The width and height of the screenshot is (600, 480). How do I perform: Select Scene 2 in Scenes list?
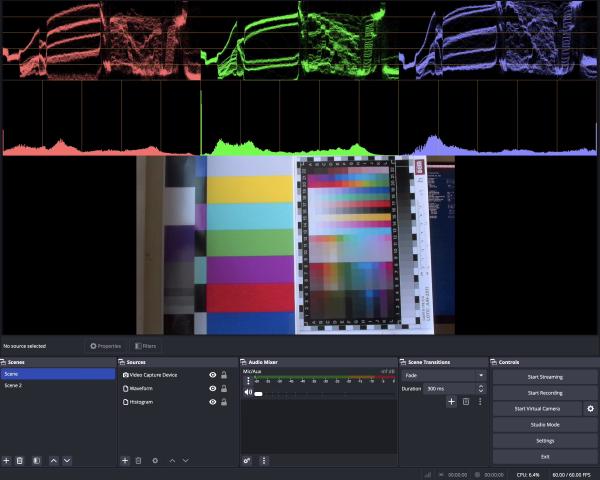tap(58, 385)
